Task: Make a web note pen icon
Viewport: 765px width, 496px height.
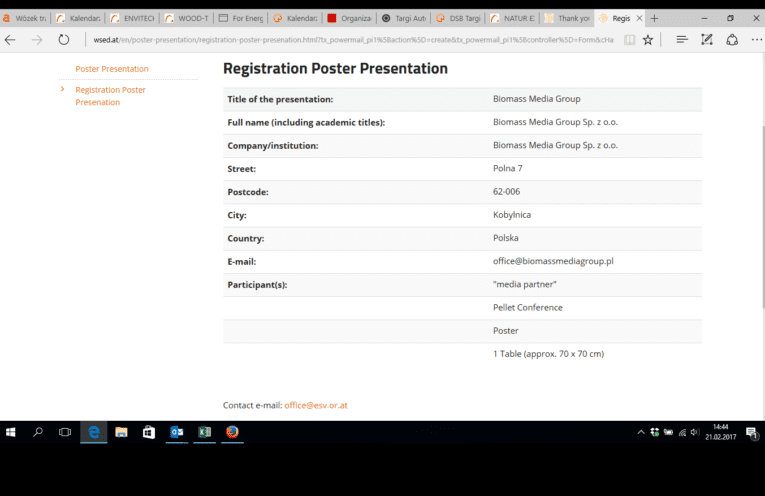Action: [707, 40]
